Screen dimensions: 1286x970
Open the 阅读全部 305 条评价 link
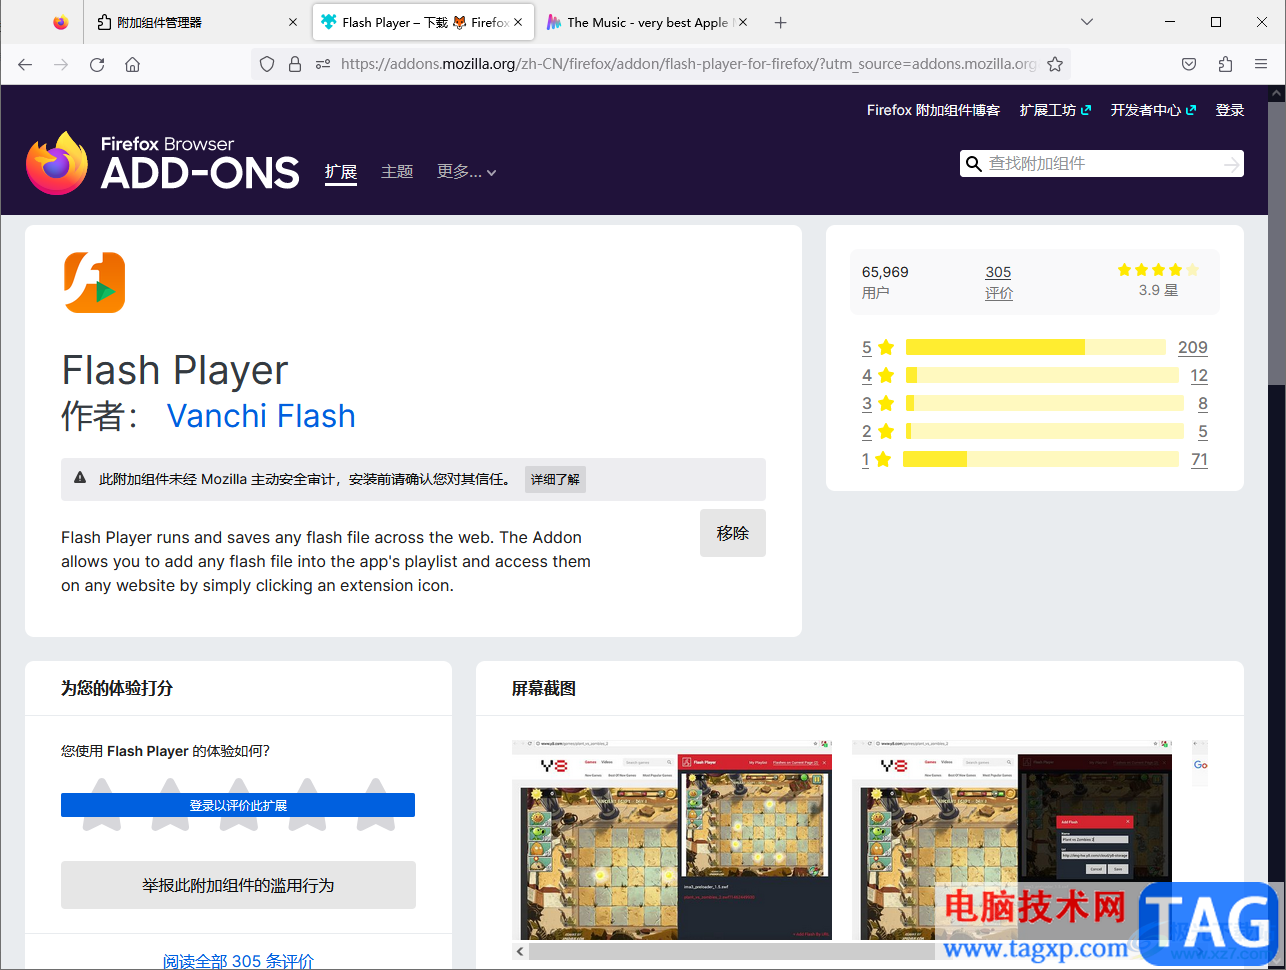coord(238,961)
